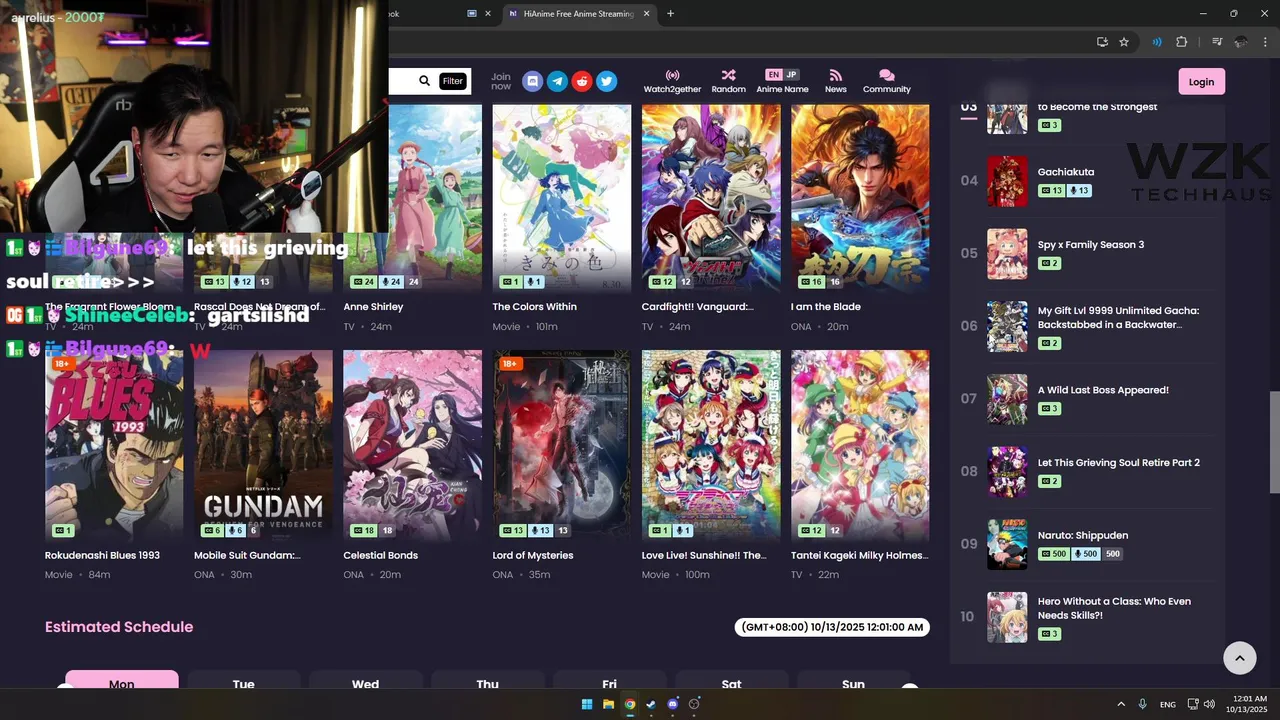The width and height of the screenshot is (1280, 720).
Task: Click the install app icon in address bar
Action: 1102,42
